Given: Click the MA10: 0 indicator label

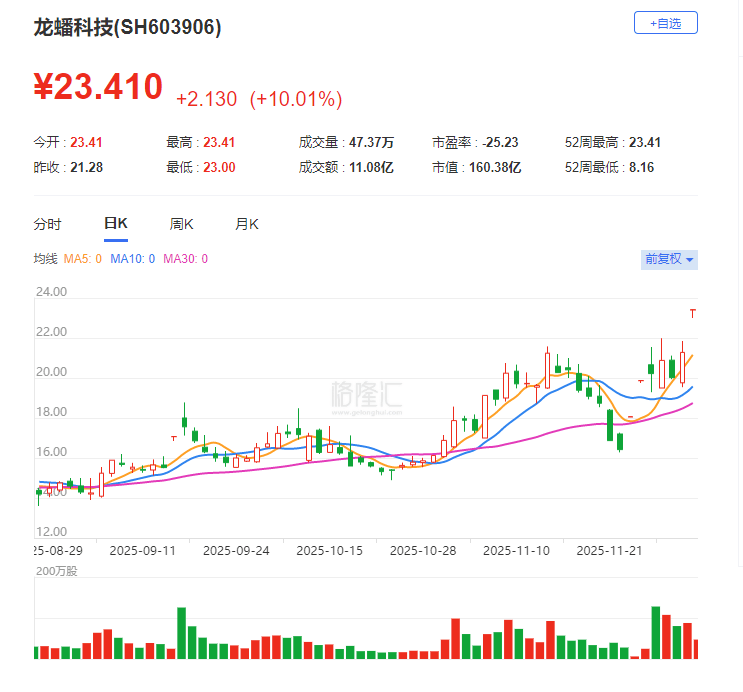Looking at the screenshot, I should tap(133, 259).
